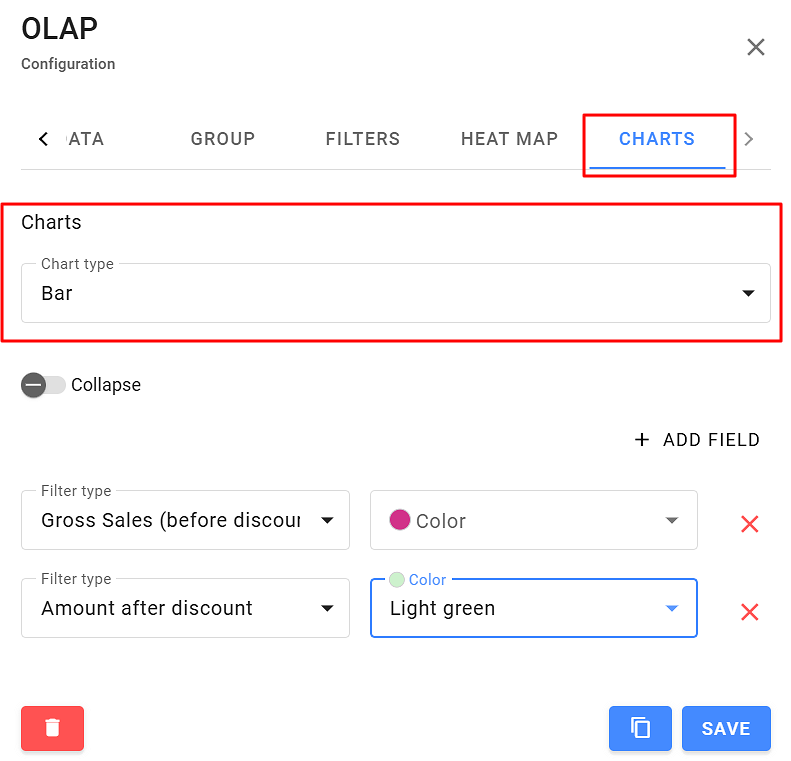The height and width of the screenshot is (761, 791).
Task: Click the plus icon beside Add Field
Action: [642, 440]
